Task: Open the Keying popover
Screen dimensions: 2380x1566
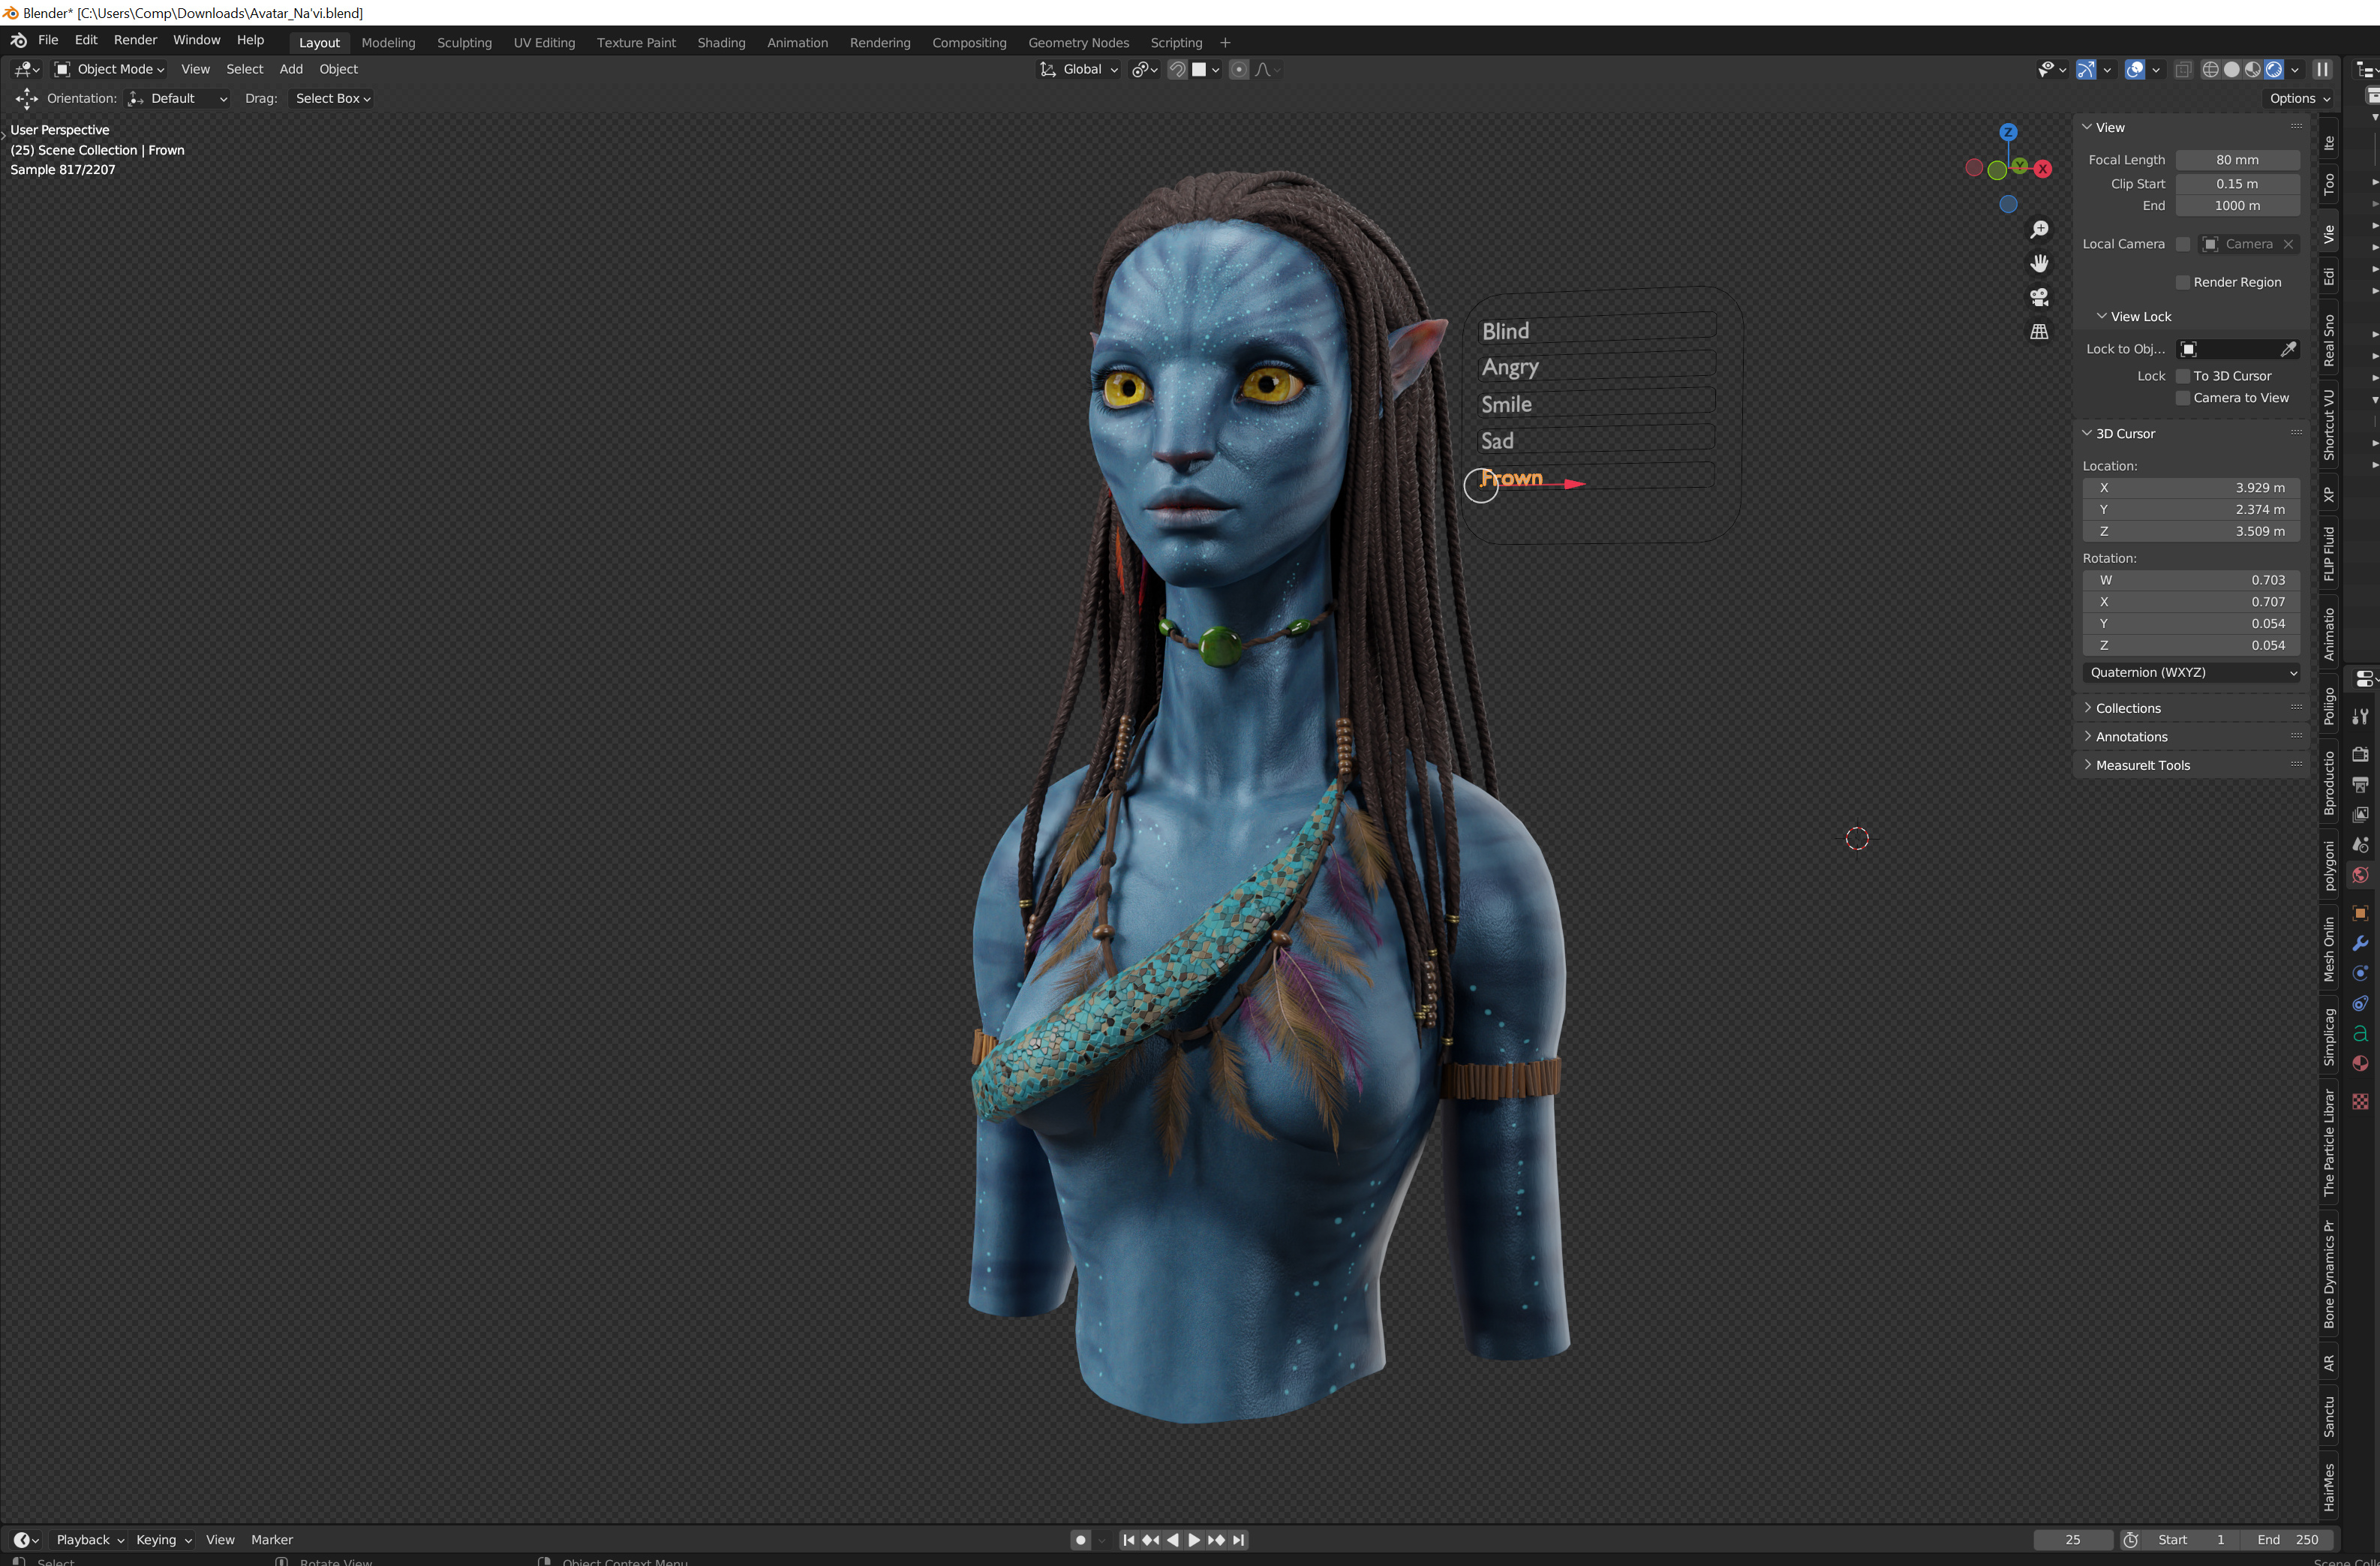Action: (x=164, y=1540)
